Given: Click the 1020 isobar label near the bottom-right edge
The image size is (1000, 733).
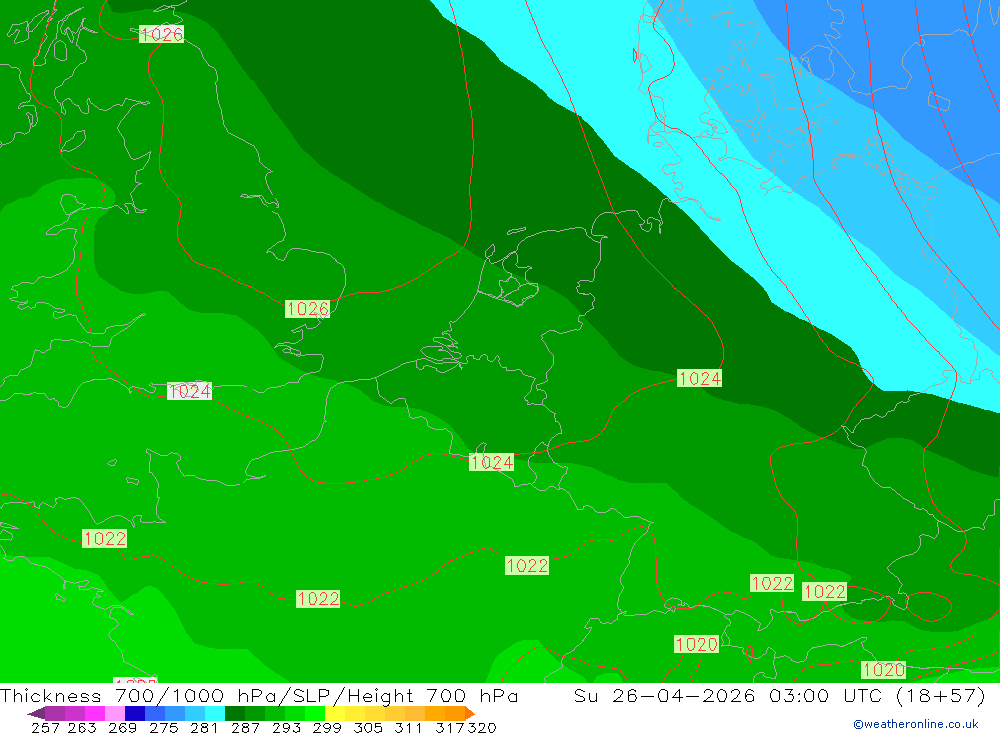Looking at the screenshot, I should 883,669.
